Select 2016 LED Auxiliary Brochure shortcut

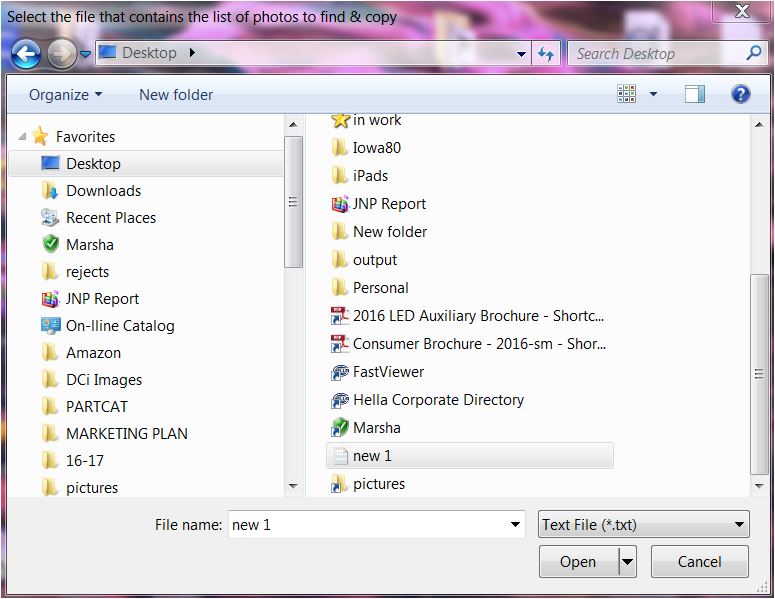coord(468,316)
